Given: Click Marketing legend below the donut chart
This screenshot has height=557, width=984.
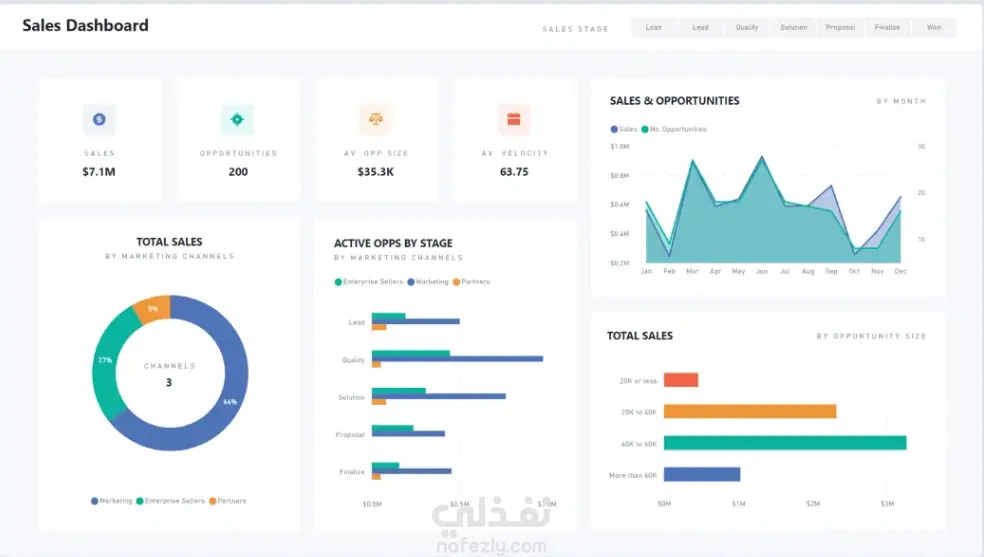Looking at the screenshot, I should coord(112,501).
